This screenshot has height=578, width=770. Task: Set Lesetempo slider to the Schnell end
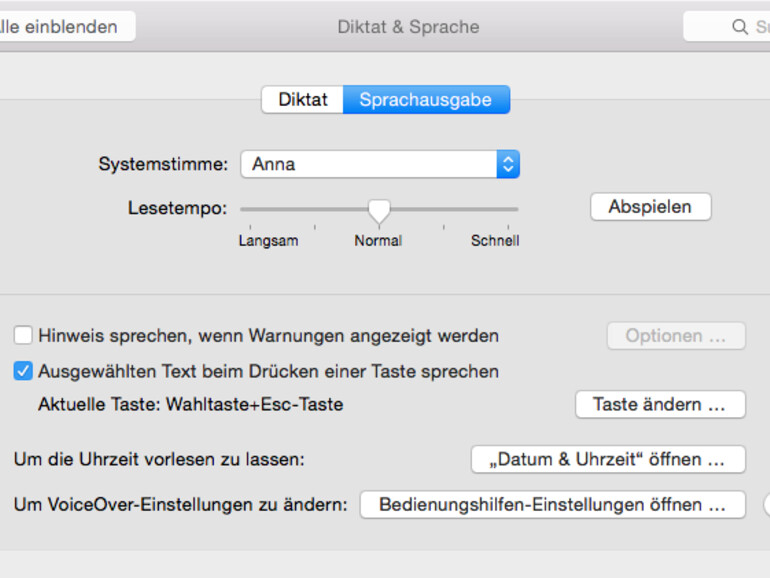point(517,209)
